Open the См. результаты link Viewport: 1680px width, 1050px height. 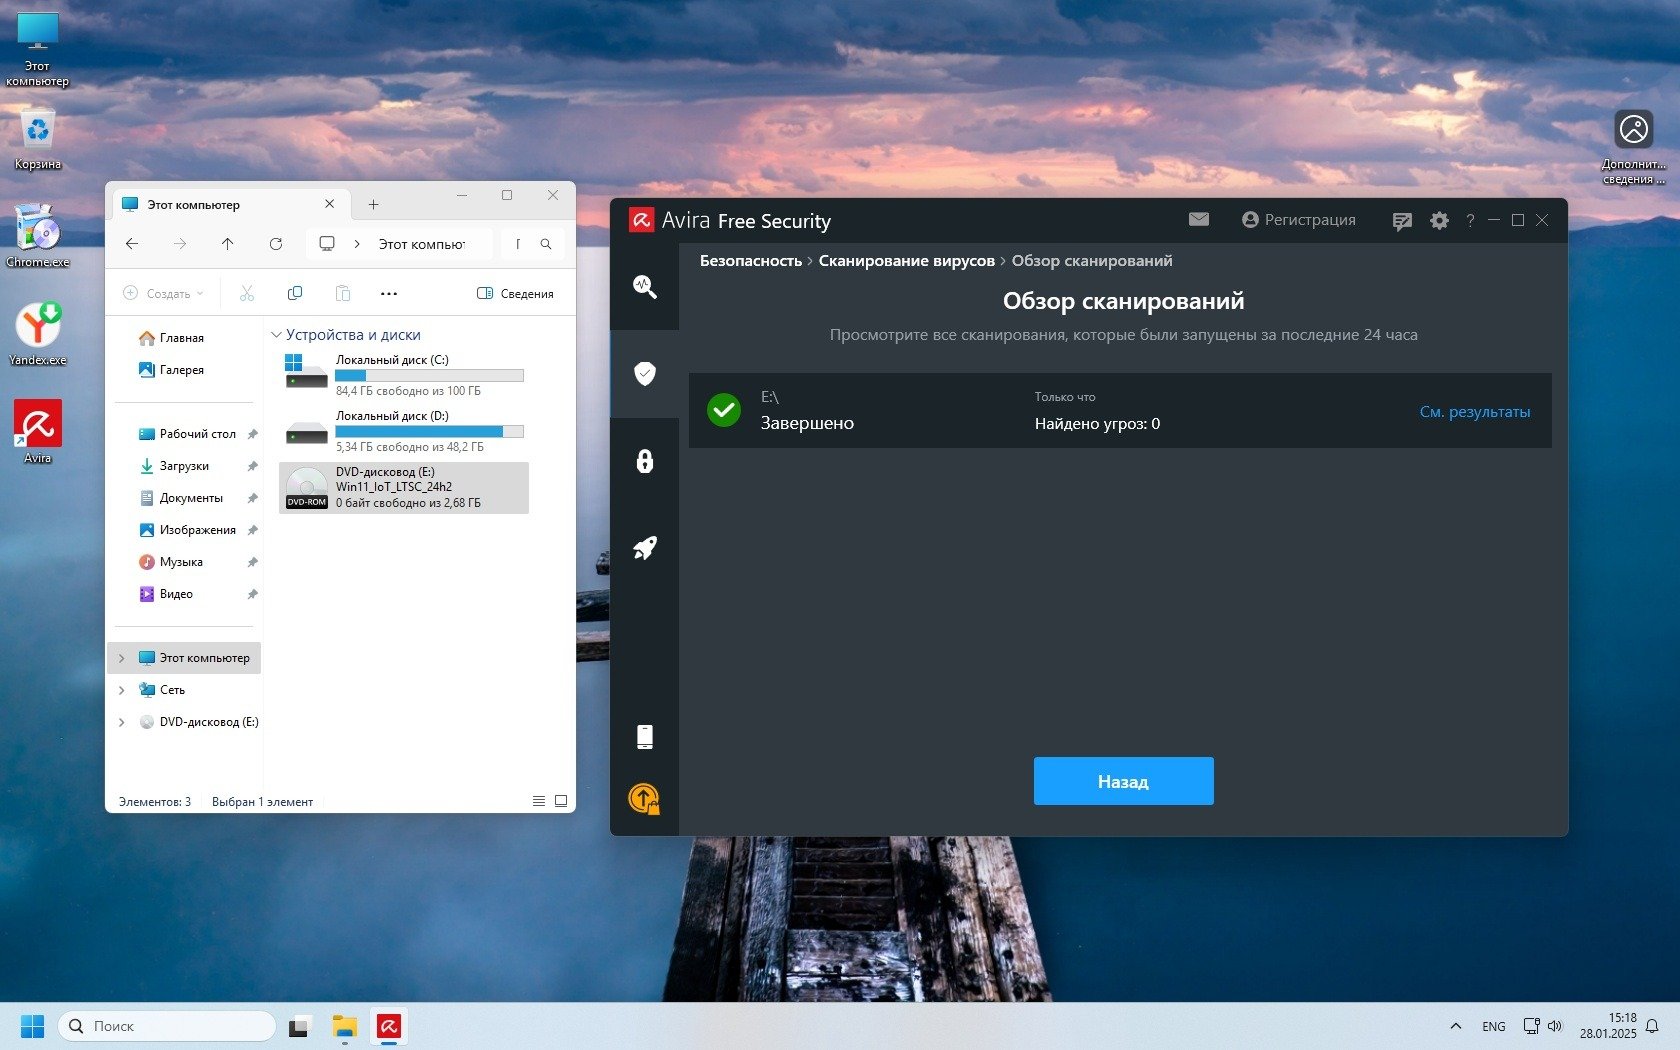1474,412
